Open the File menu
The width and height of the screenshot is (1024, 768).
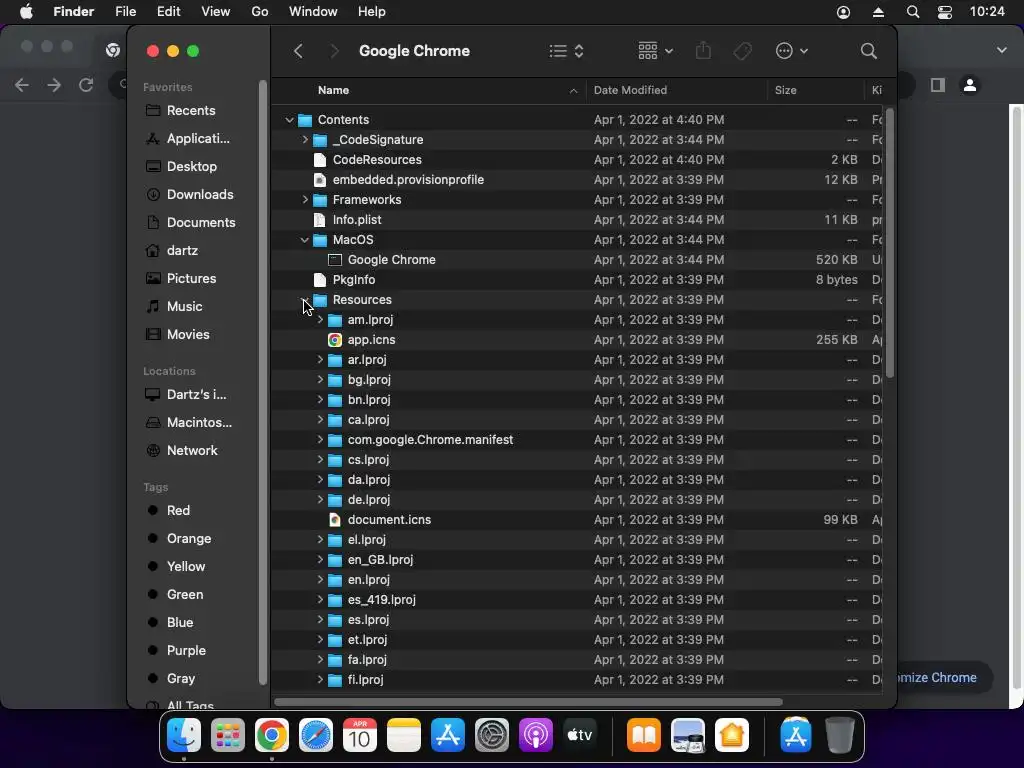[x=125, y=12]
